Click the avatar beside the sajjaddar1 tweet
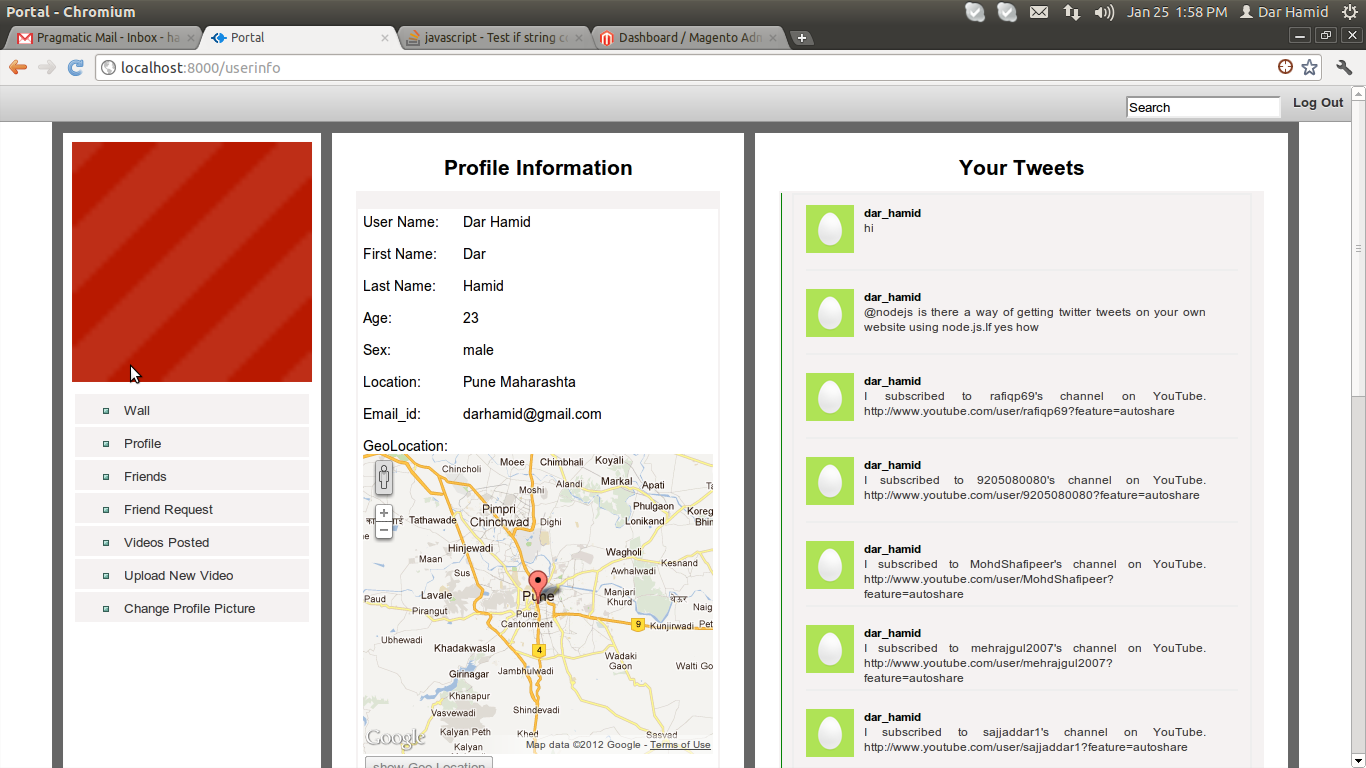Viewport: 1366px width, 768px height. pos(830,733)
